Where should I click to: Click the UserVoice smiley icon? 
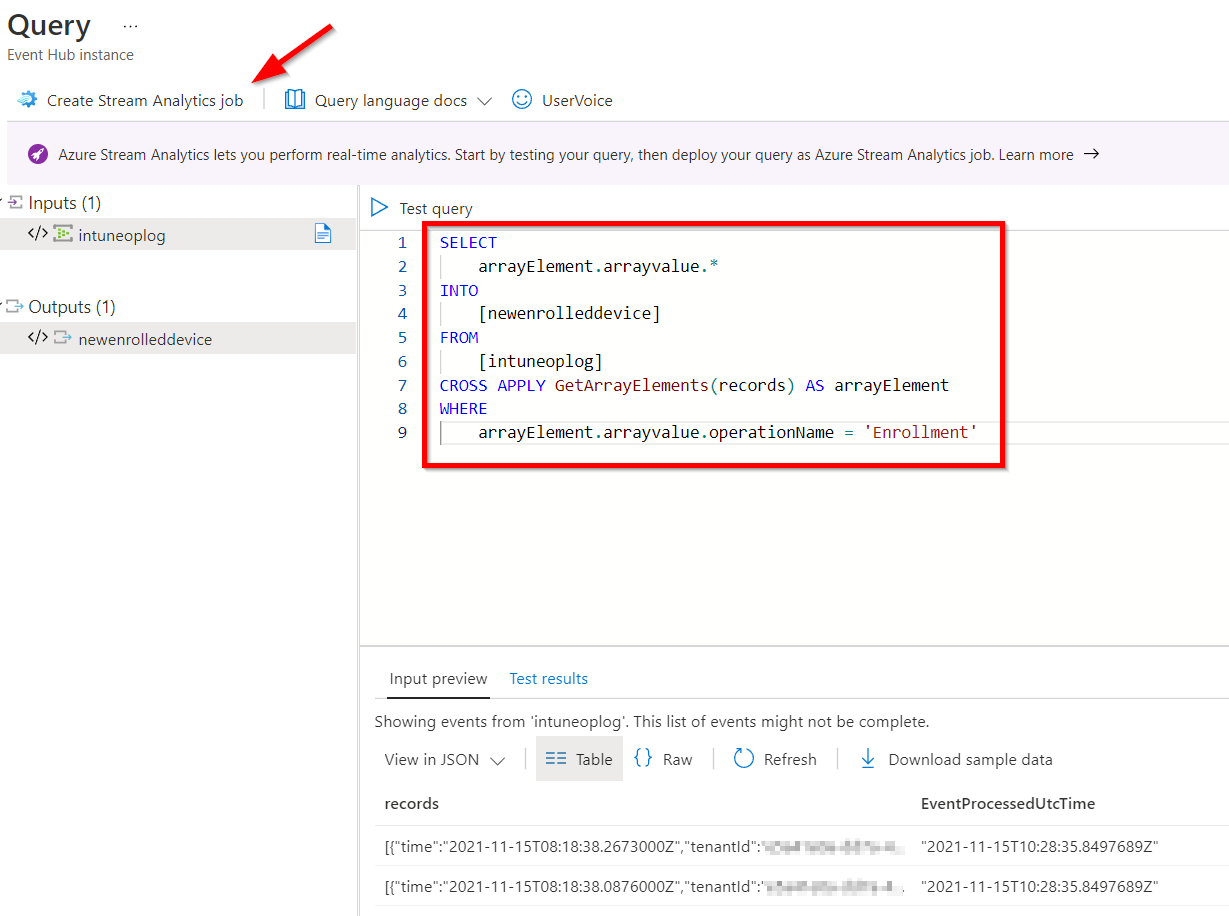tap(521, 99)
